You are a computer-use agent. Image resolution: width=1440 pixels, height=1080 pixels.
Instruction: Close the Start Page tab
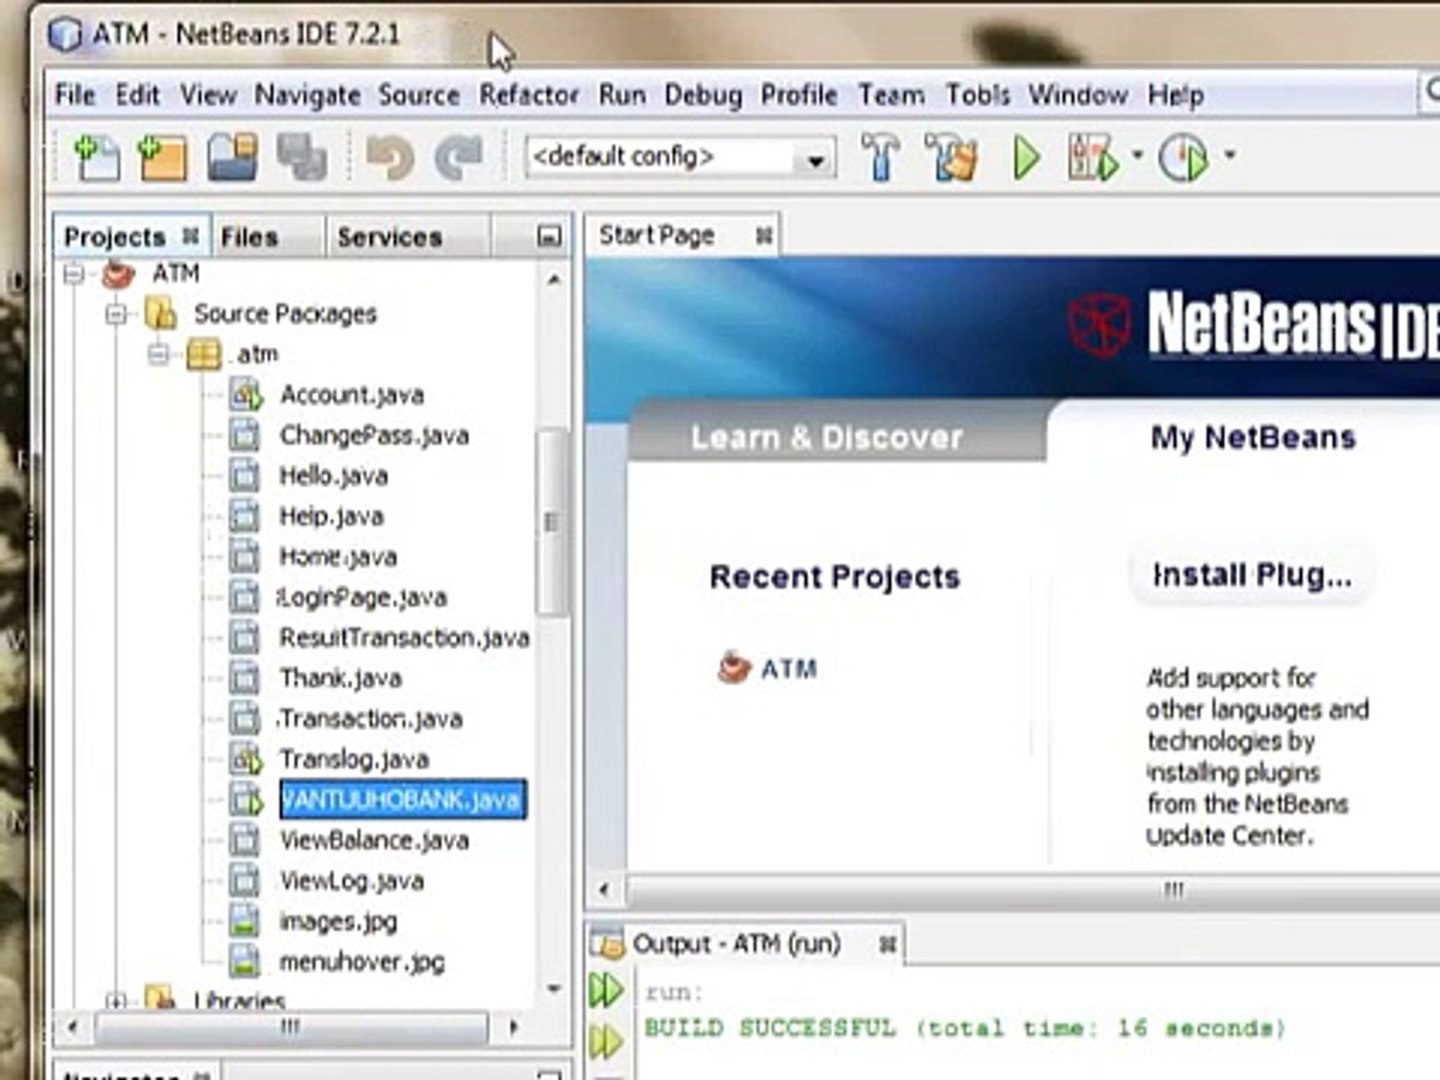tap(763, 236)
